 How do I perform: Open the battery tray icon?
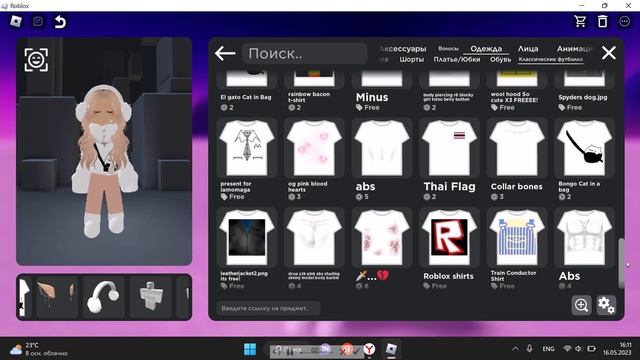(x=591, y=349)
